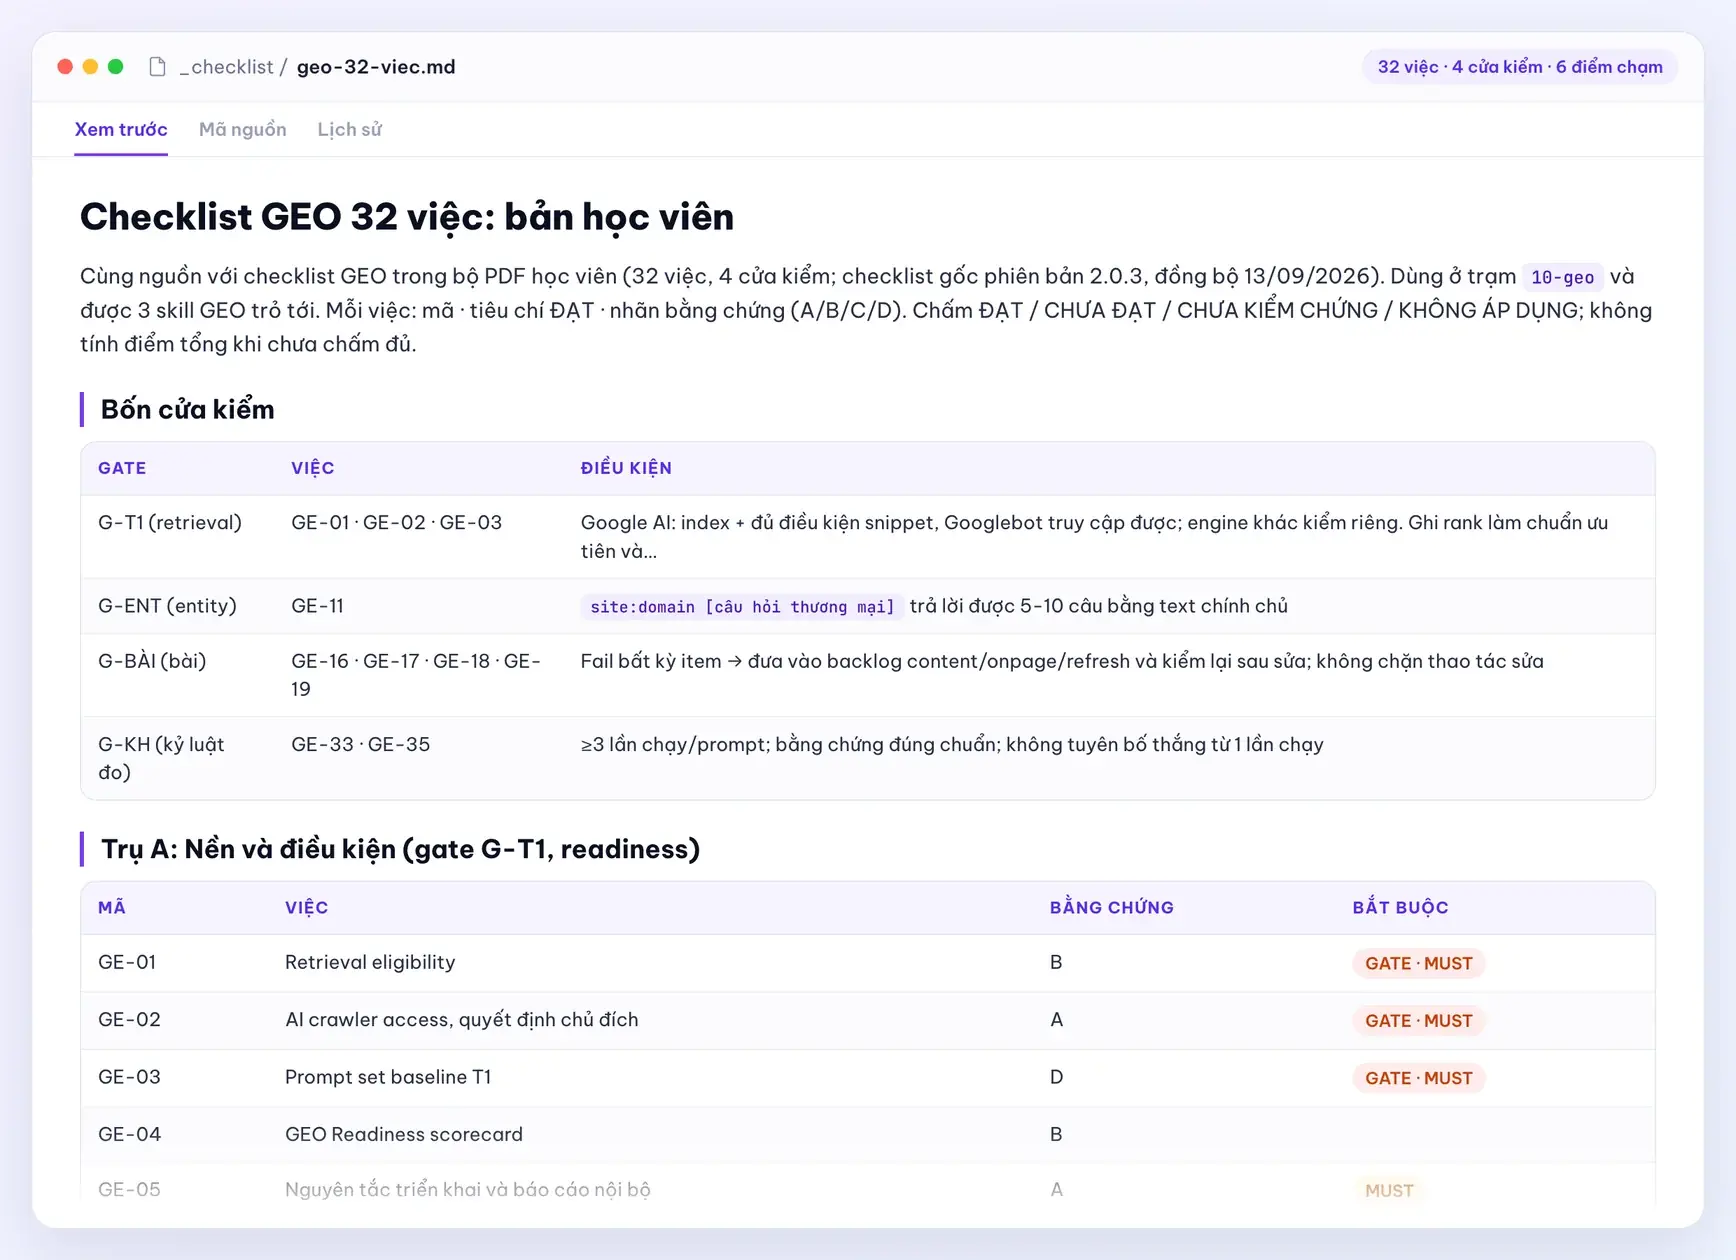Click the _checklist breadcrumb folder
Image resolution: width=1736 pixels, height=1260 pixels.
226,67
